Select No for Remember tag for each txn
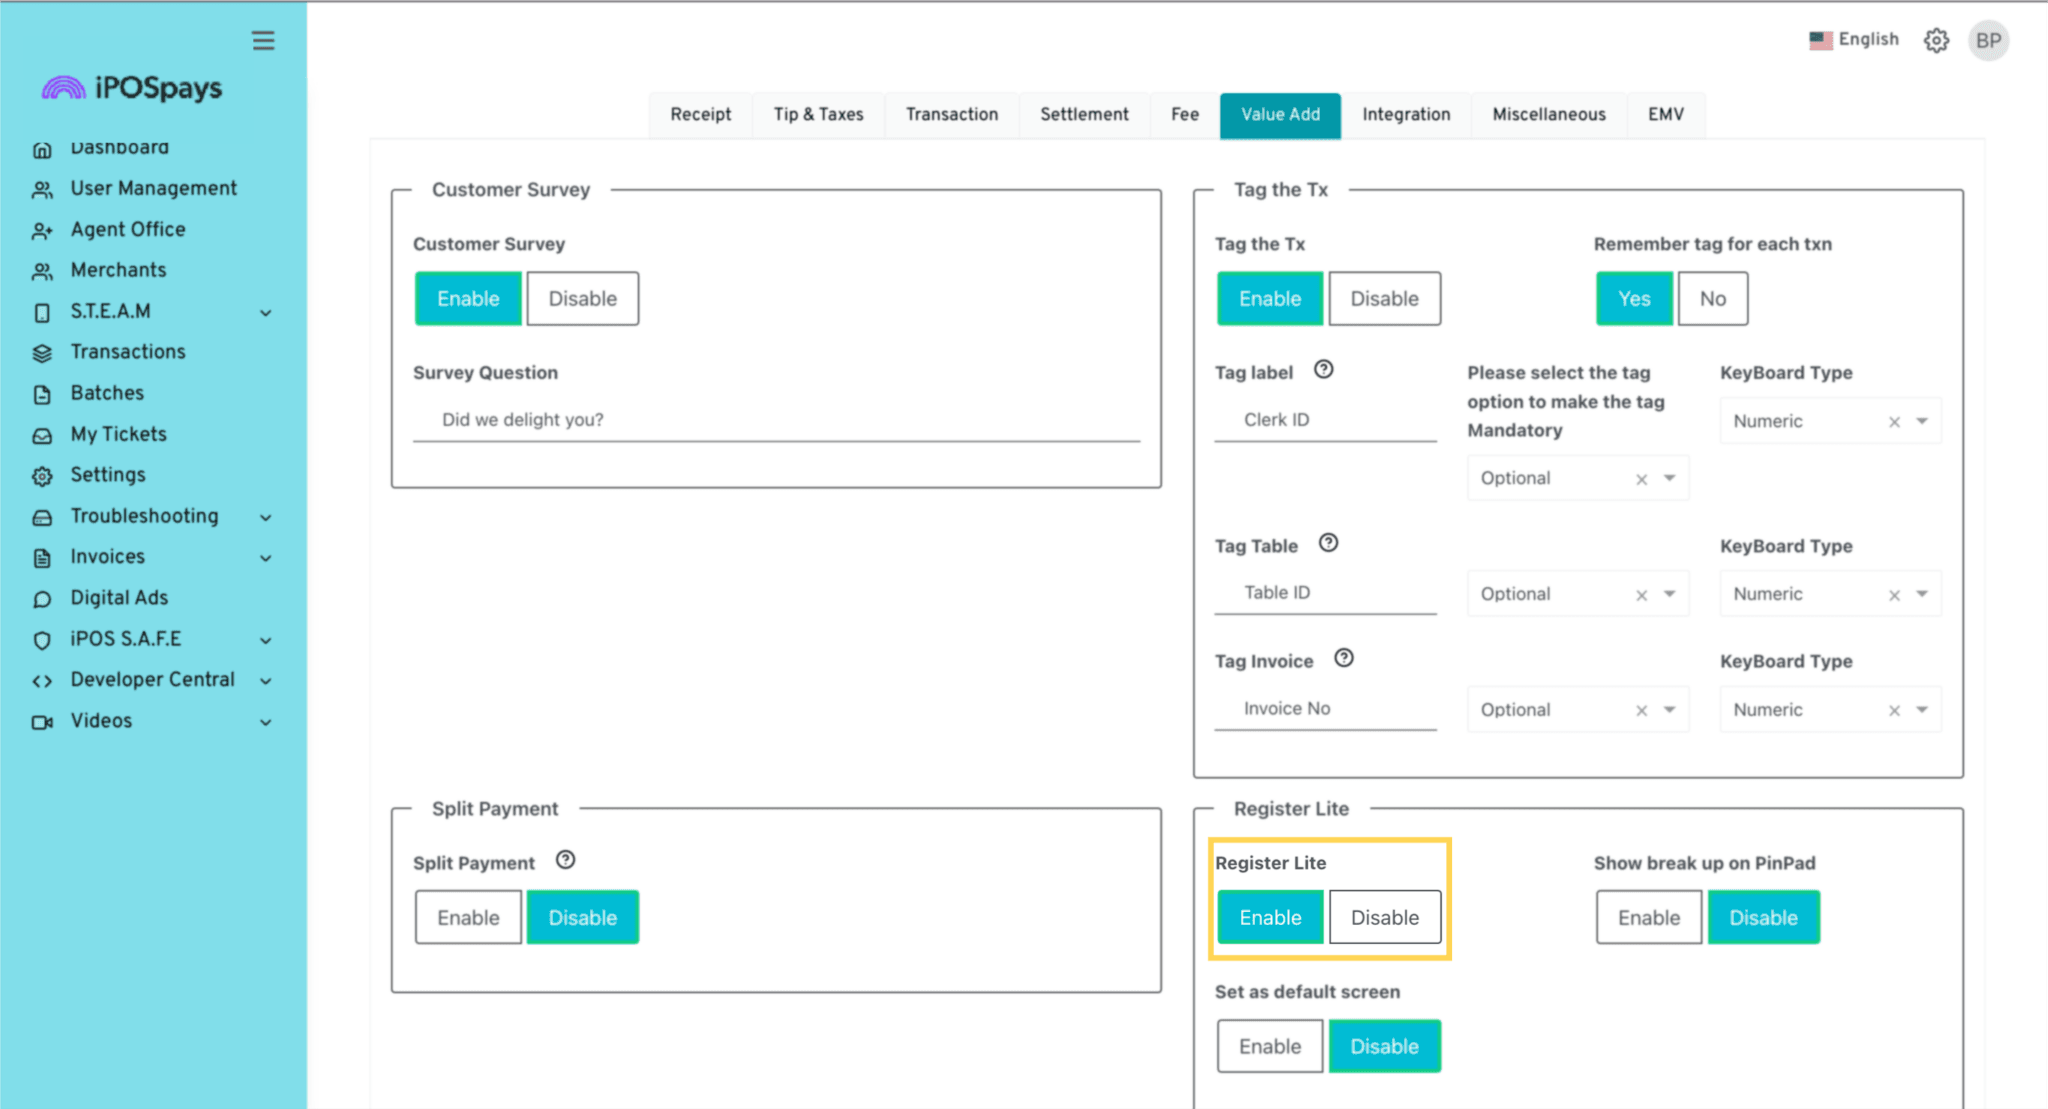Screen dimensions: 2048x1109 click(1712, 298)
